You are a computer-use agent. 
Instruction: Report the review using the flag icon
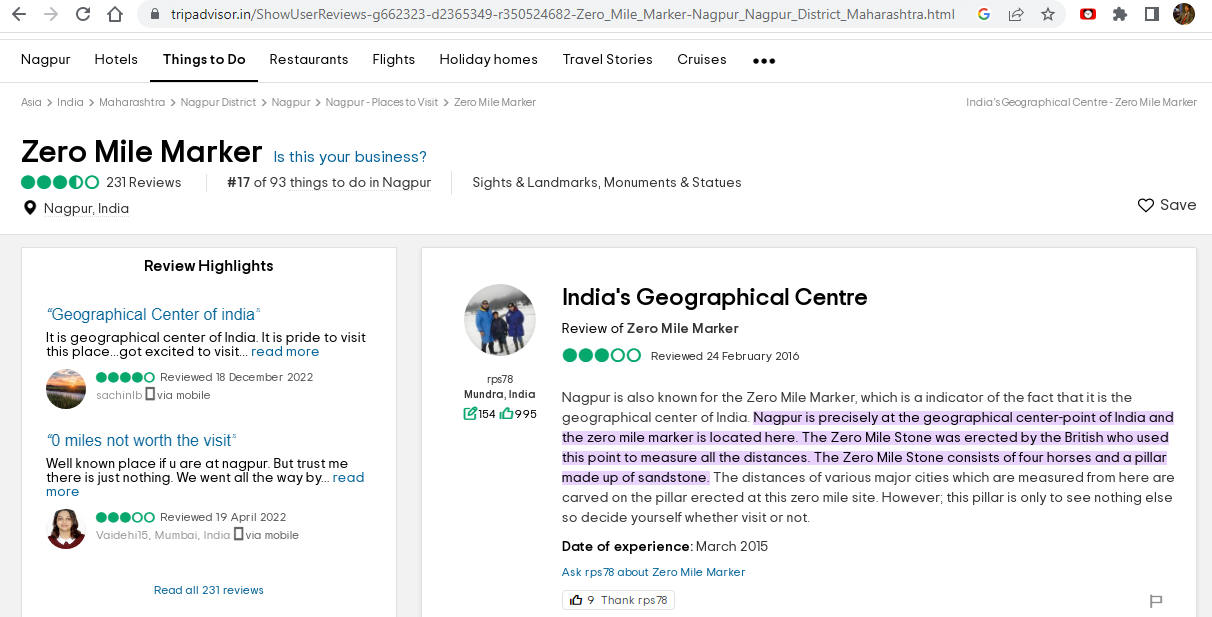(x=1156, y=601)
